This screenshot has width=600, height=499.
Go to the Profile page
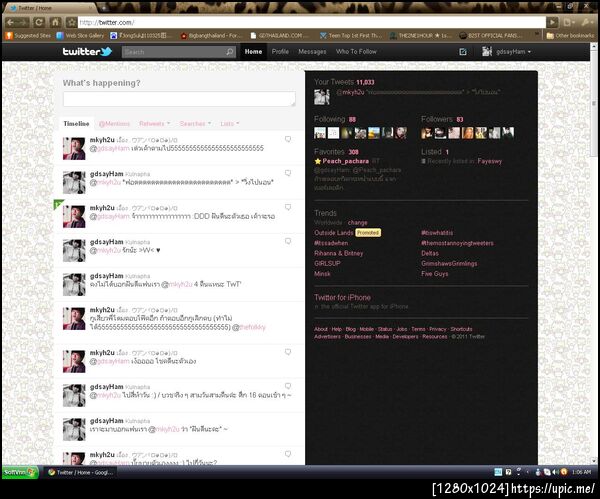point(280,52)
